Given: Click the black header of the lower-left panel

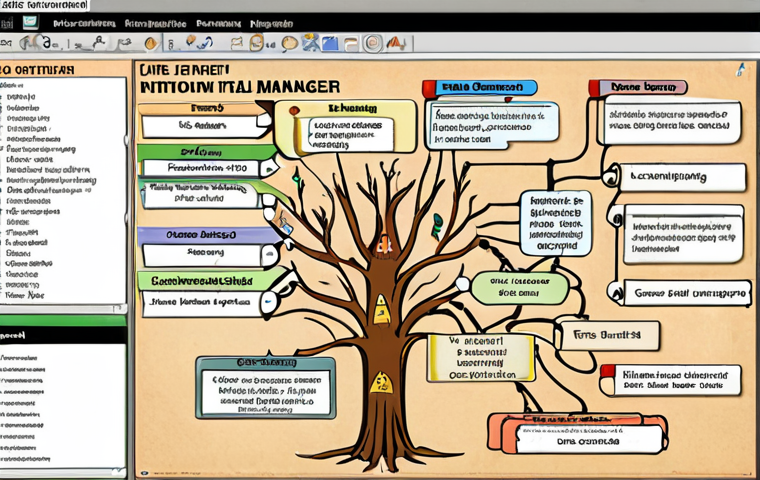Looking at the screenshot, I should pos(63,335).
